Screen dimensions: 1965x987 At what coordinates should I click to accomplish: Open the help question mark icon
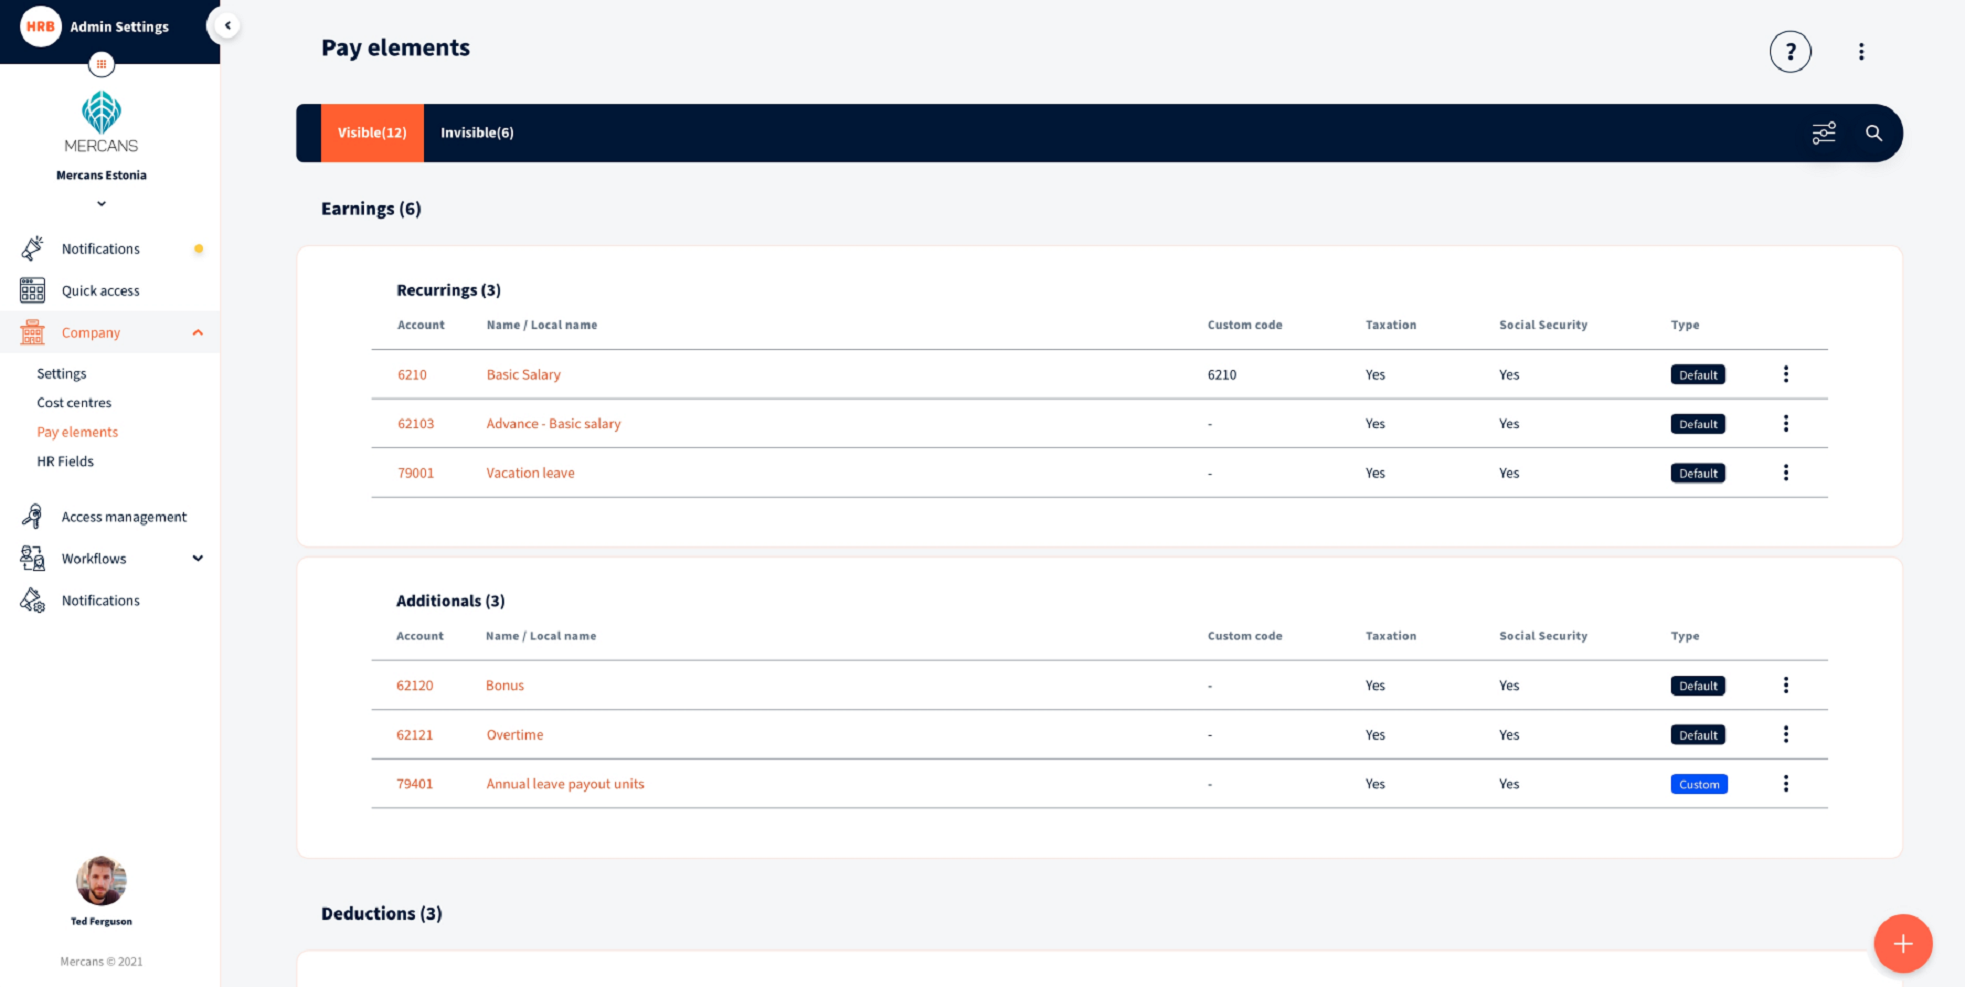[x=1790, y=52]
